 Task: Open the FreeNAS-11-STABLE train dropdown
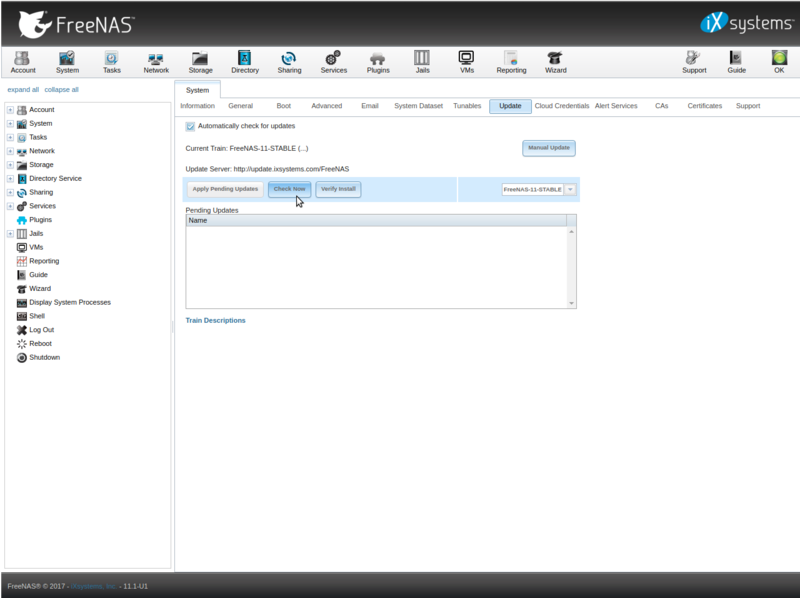point(570,189)
